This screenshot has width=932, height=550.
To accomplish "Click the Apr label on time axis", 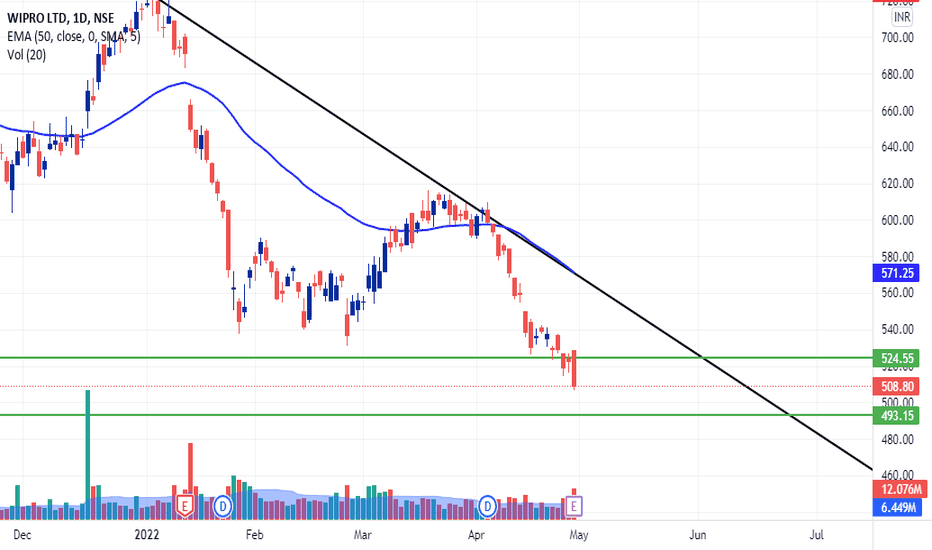I will pyautogui.click(x=476, y=535).
